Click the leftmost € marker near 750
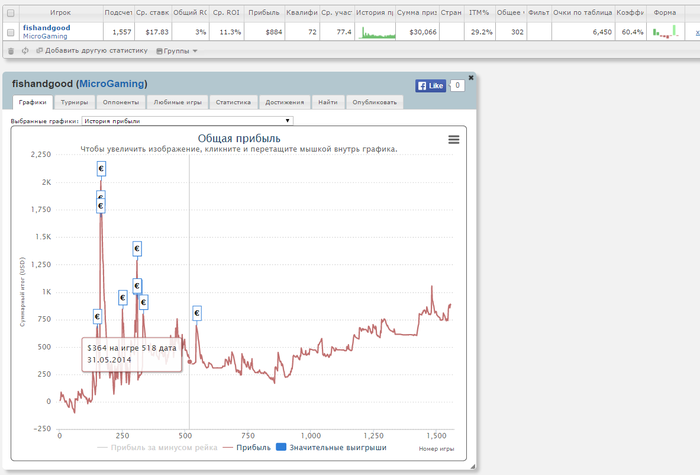This screenshot has width=700, height=475. 97,317
